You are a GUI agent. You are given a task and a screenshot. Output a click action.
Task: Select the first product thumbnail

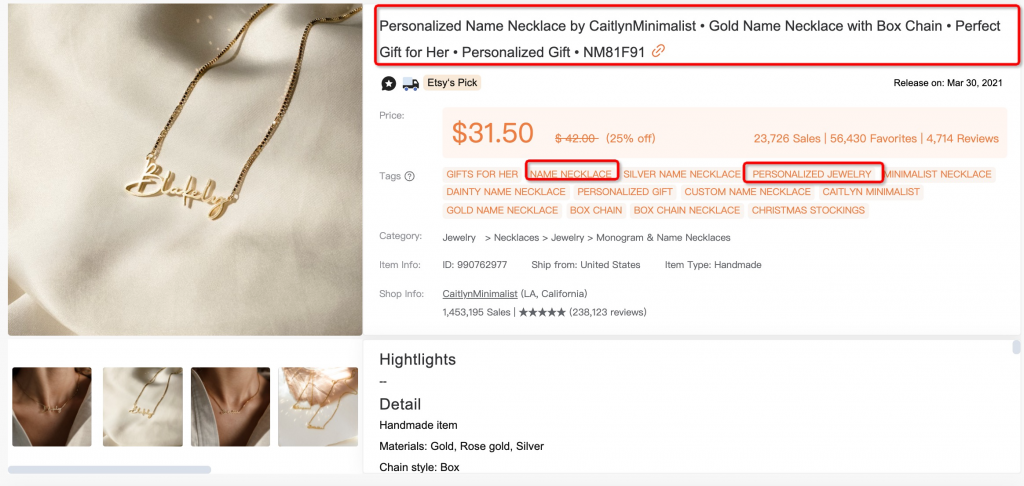tap(52, 407)
